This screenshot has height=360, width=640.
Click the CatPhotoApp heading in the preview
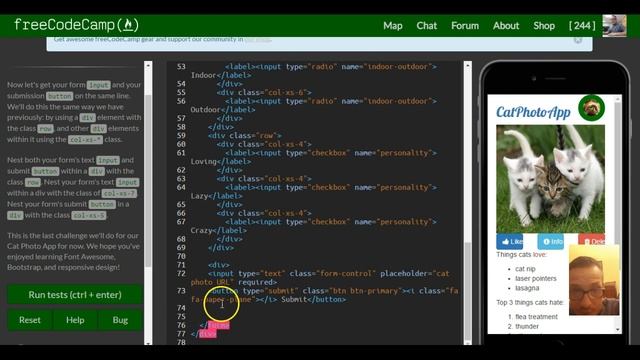[x=533, y=112]
